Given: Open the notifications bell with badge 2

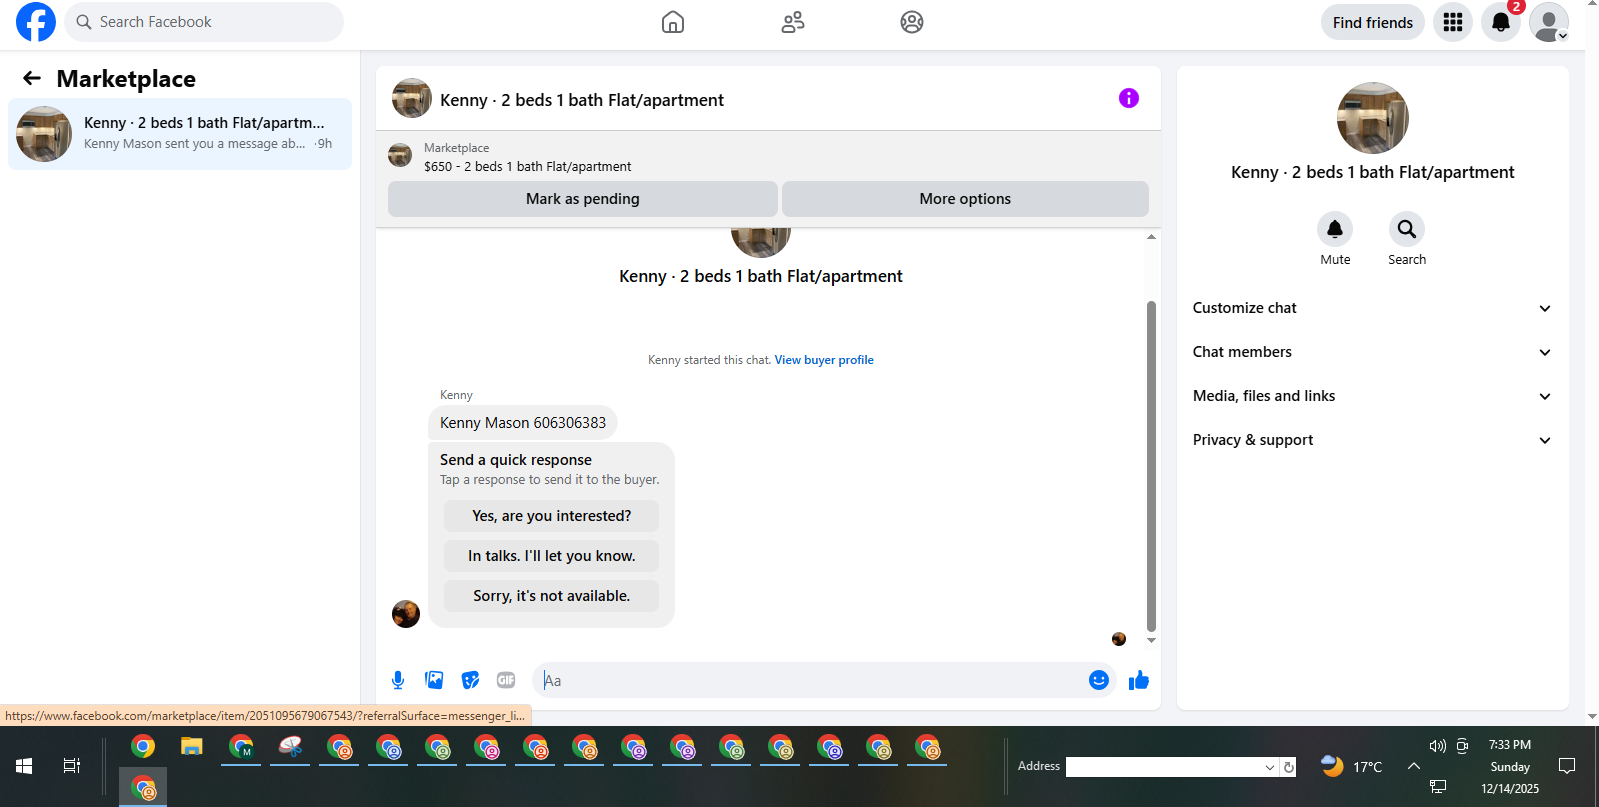Looking at the screenshot, I should point(1501,22).
